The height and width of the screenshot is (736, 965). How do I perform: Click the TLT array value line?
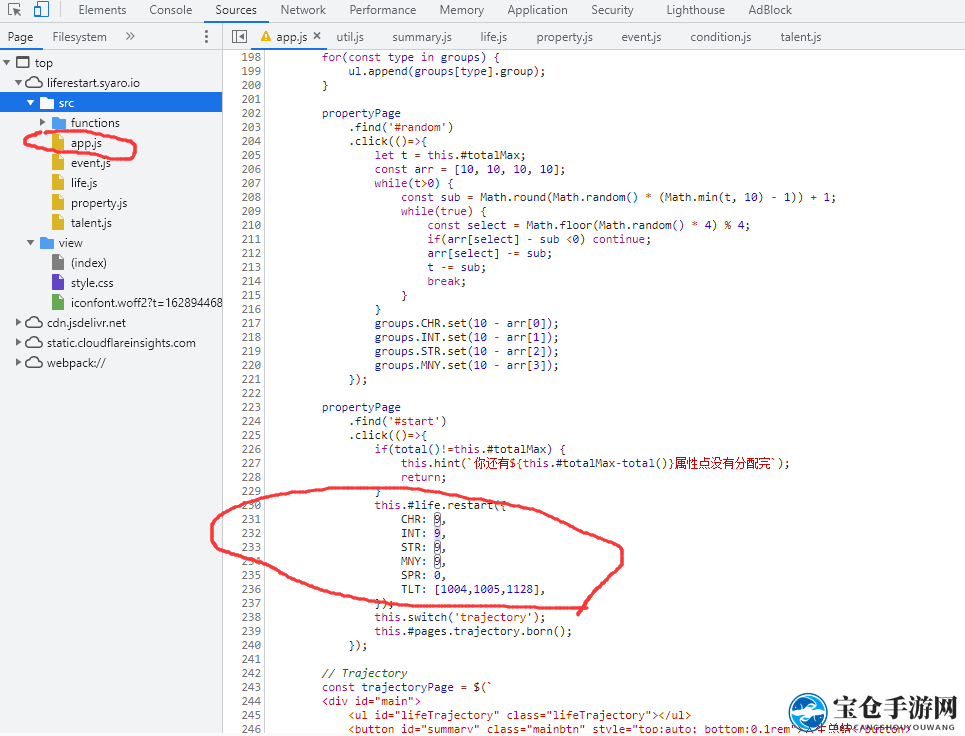(x=473, y=590)
